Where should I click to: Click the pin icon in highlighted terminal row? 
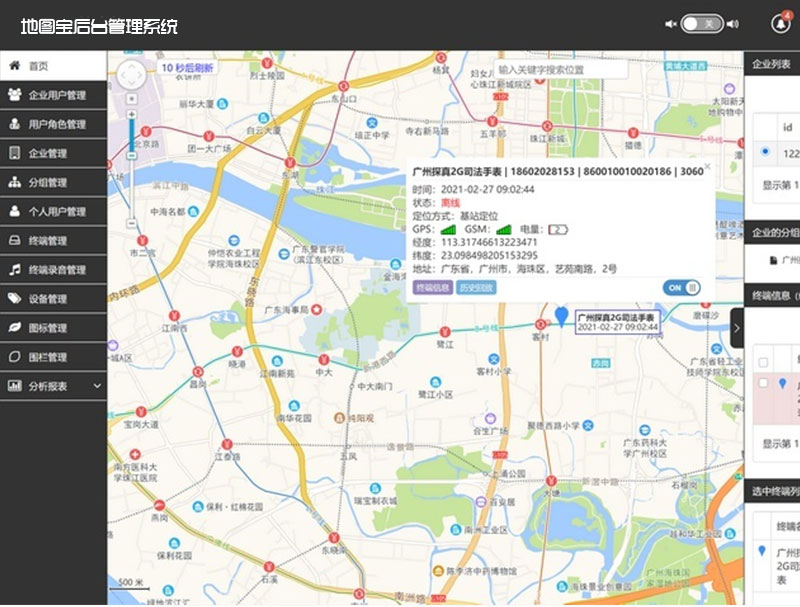coord(782,383)
